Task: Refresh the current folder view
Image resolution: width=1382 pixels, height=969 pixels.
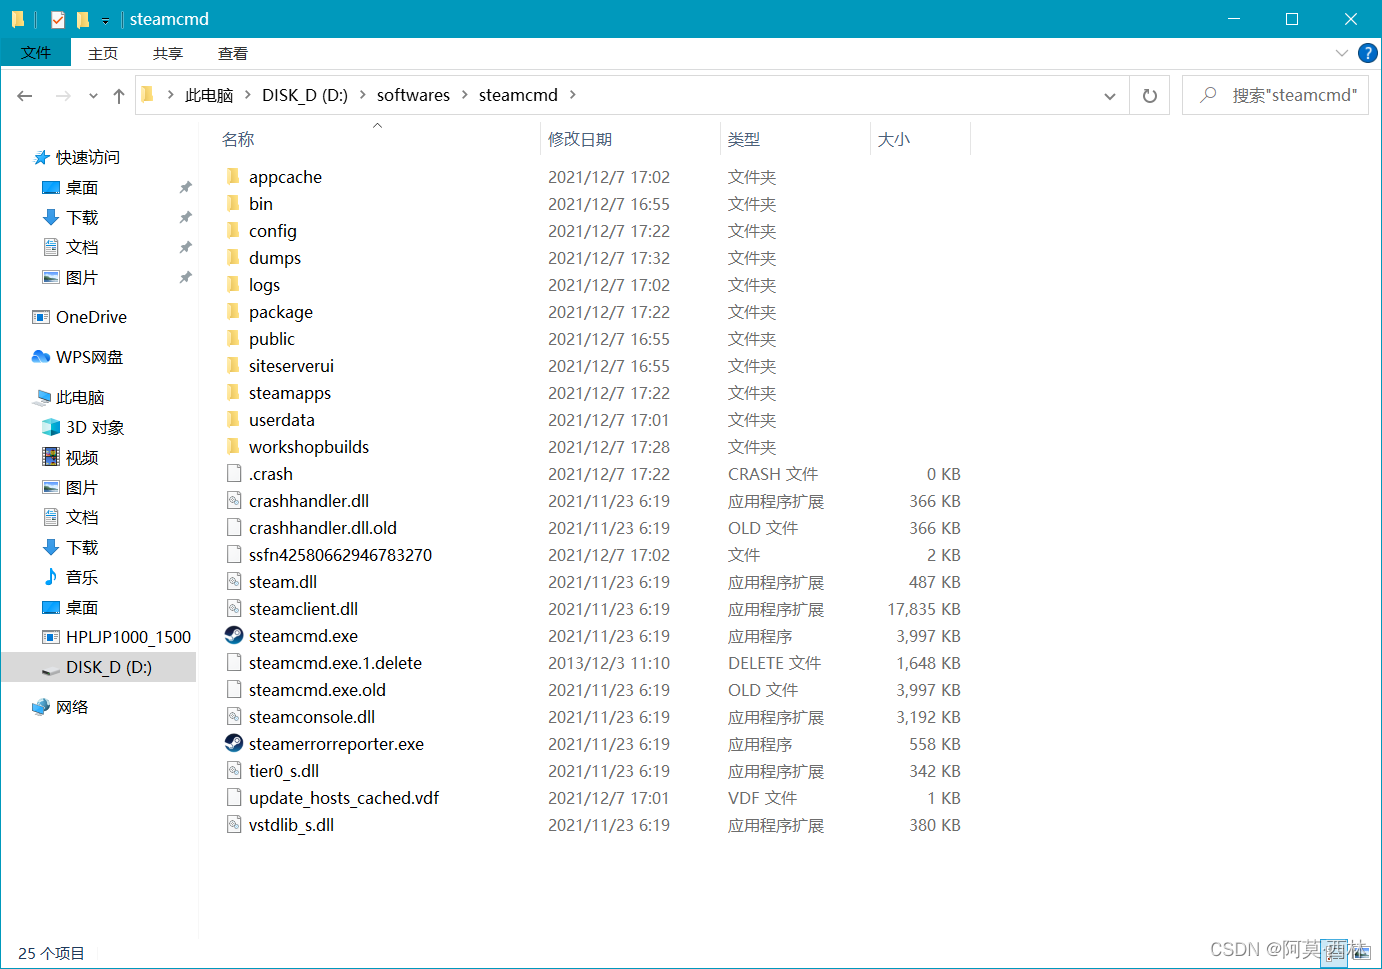Action: pos(1150,95)
